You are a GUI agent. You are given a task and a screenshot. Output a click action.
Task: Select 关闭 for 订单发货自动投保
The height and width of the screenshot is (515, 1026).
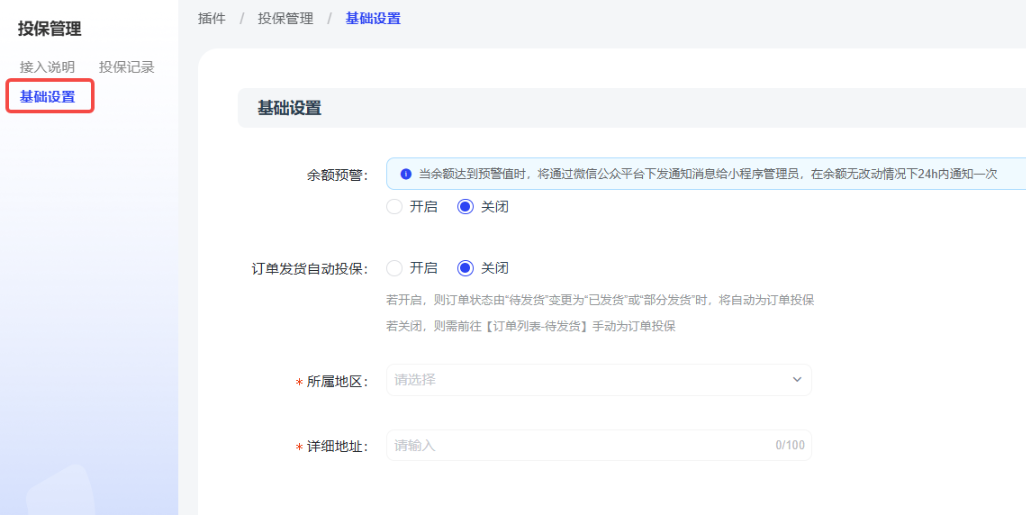(466, 268)
